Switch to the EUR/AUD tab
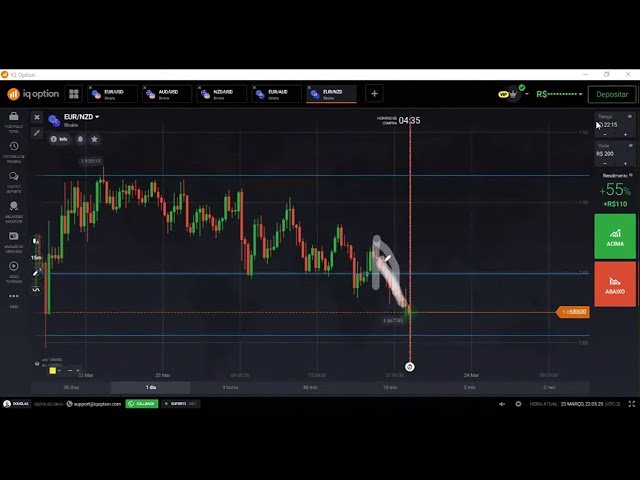Screen dimensions: 640x480 point(276,94)
